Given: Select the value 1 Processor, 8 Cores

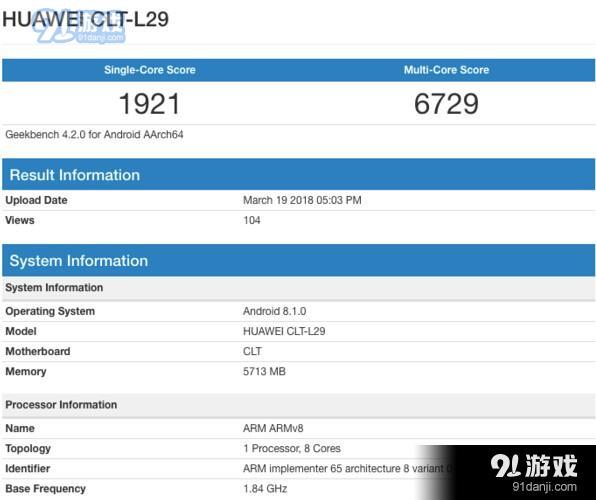Looking at the screenshot, I should pos(292,449).
